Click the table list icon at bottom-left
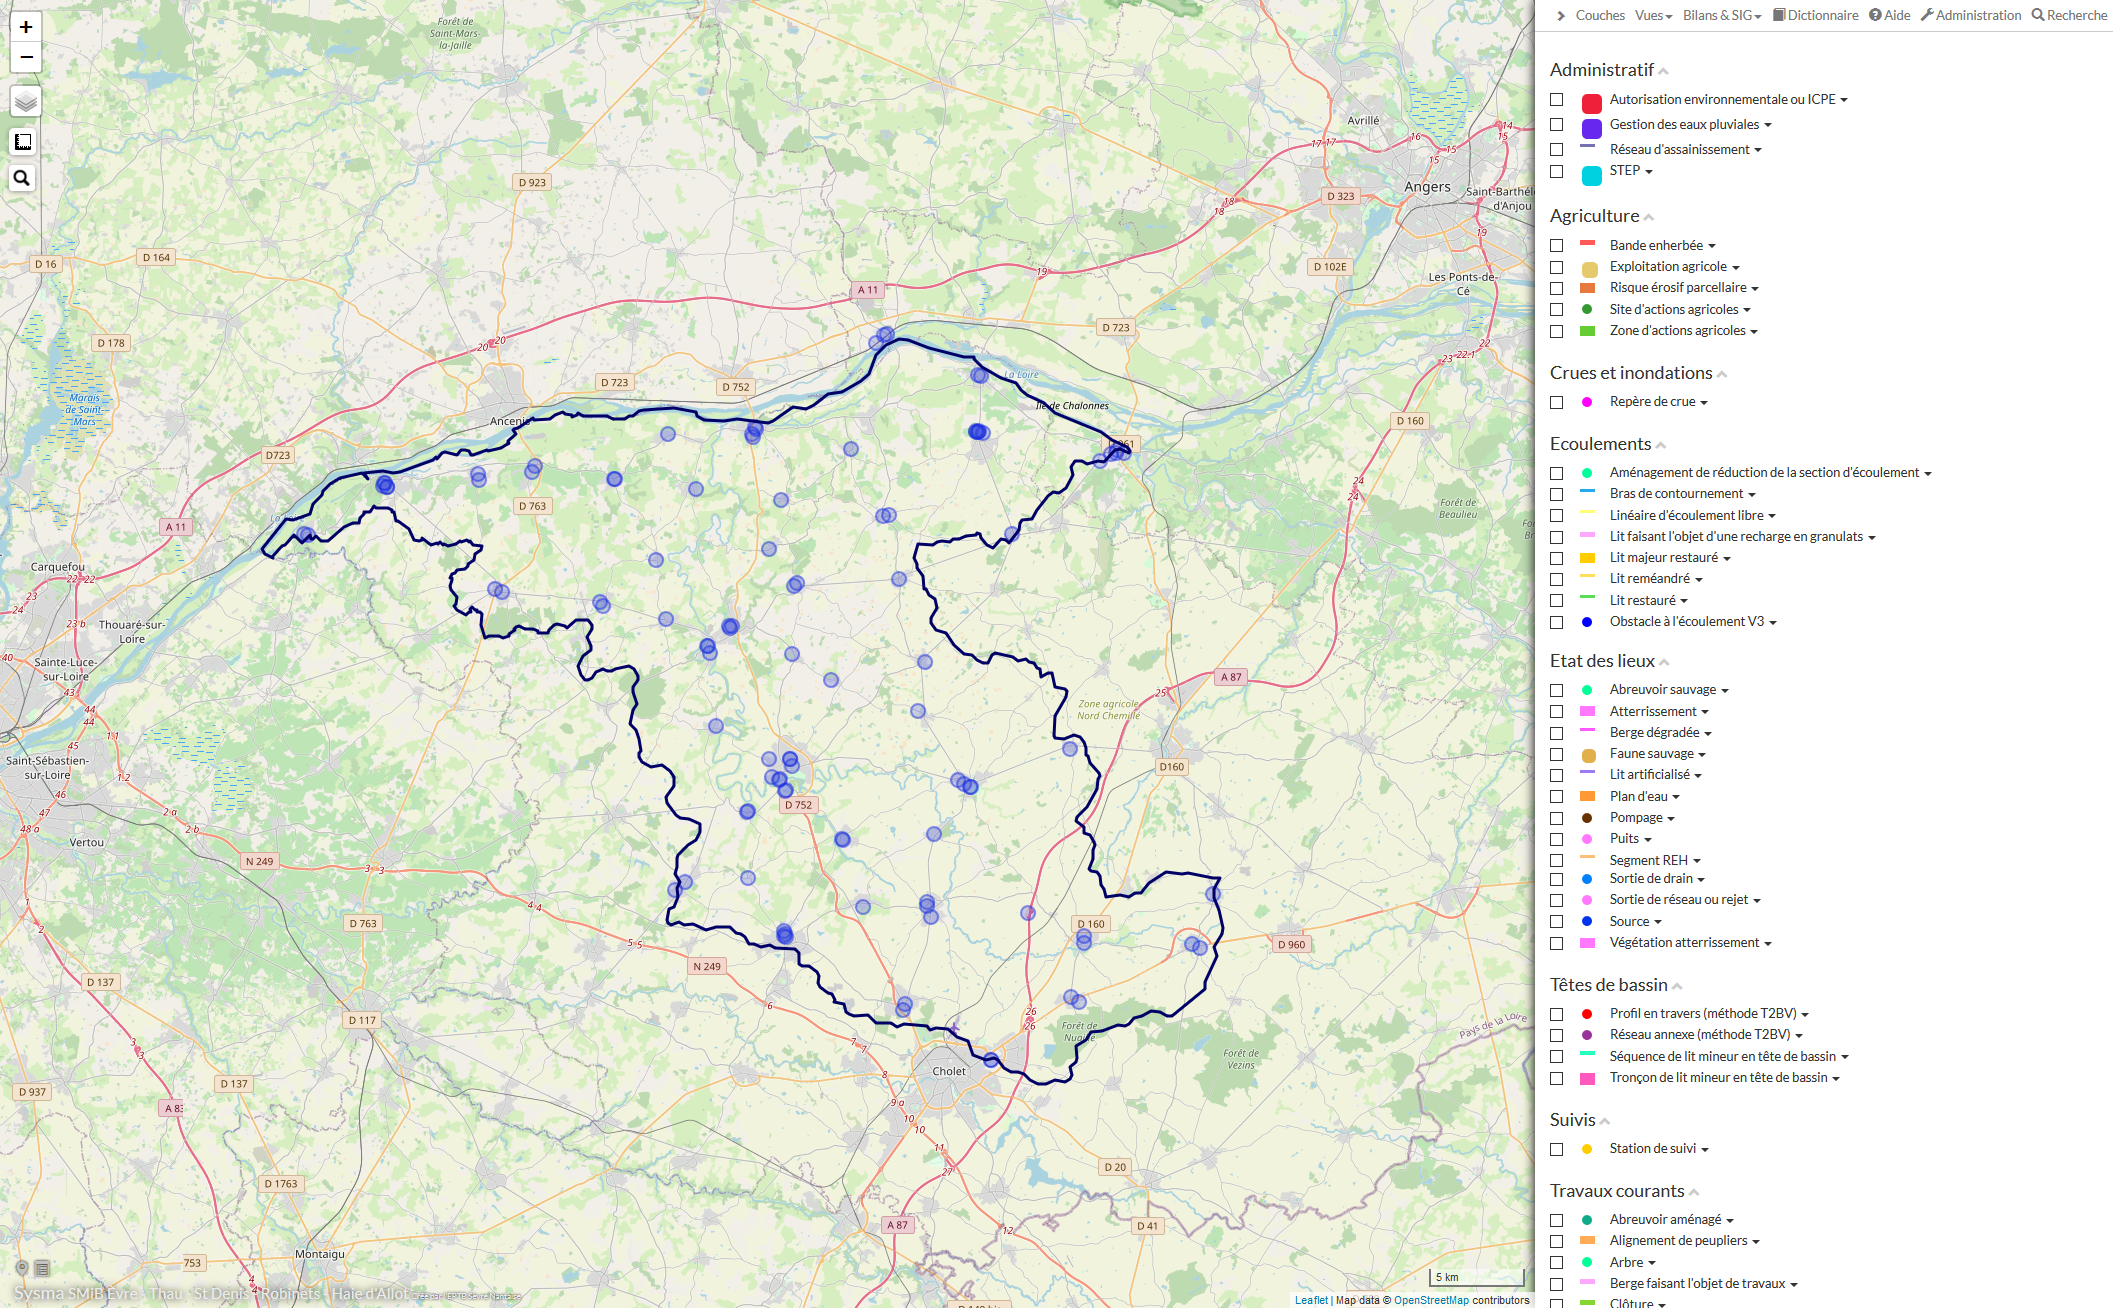2113x1308 pixels. click(x=42, y=1268)
